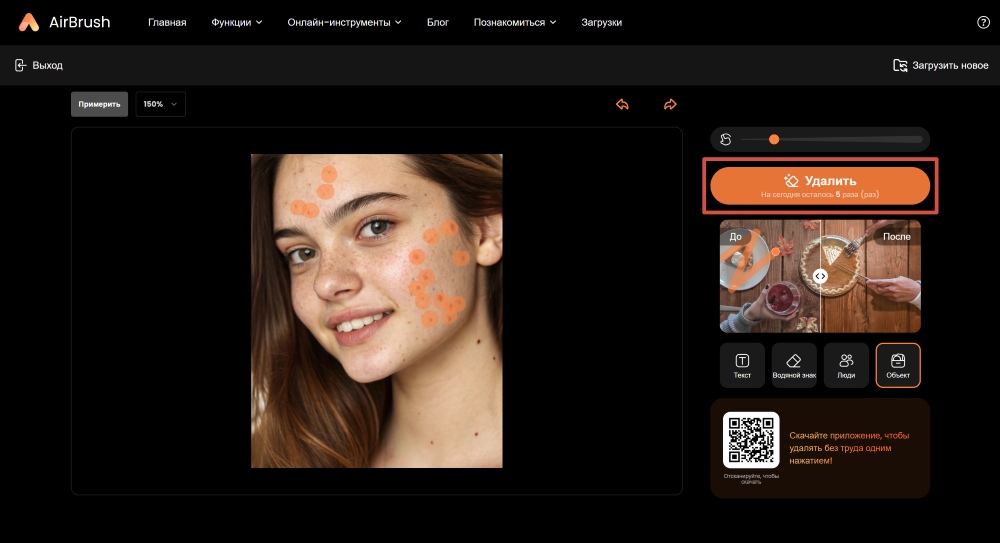The image size is (1000, 543).
Task: Expand the Функции menu
Action: click(237, 22)
